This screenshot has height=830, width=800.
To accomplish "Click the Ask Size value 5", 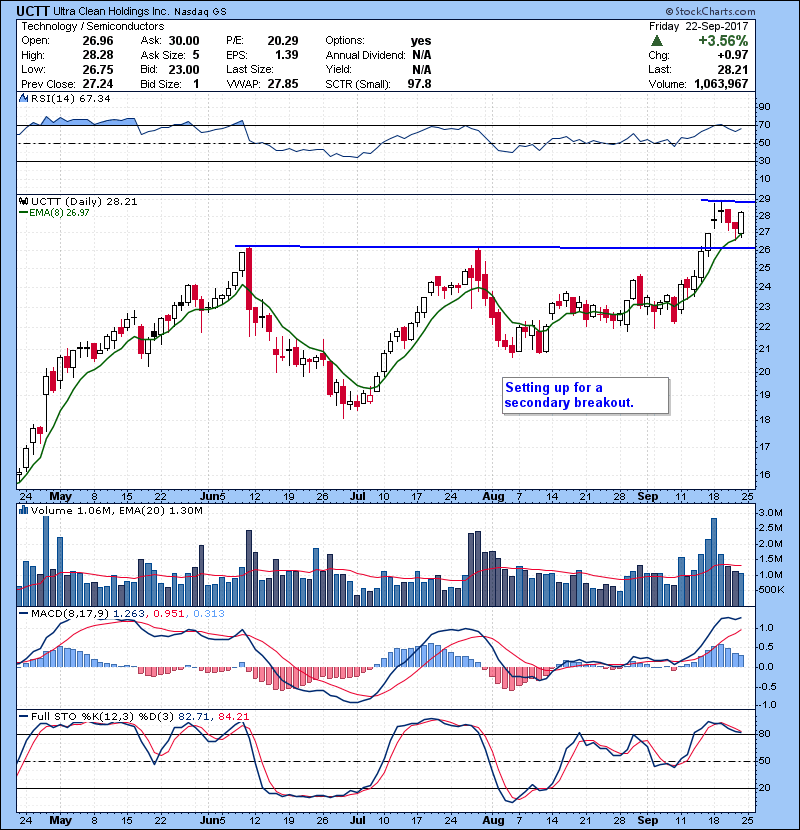I will pyautogui.click(x=196, y=55).
